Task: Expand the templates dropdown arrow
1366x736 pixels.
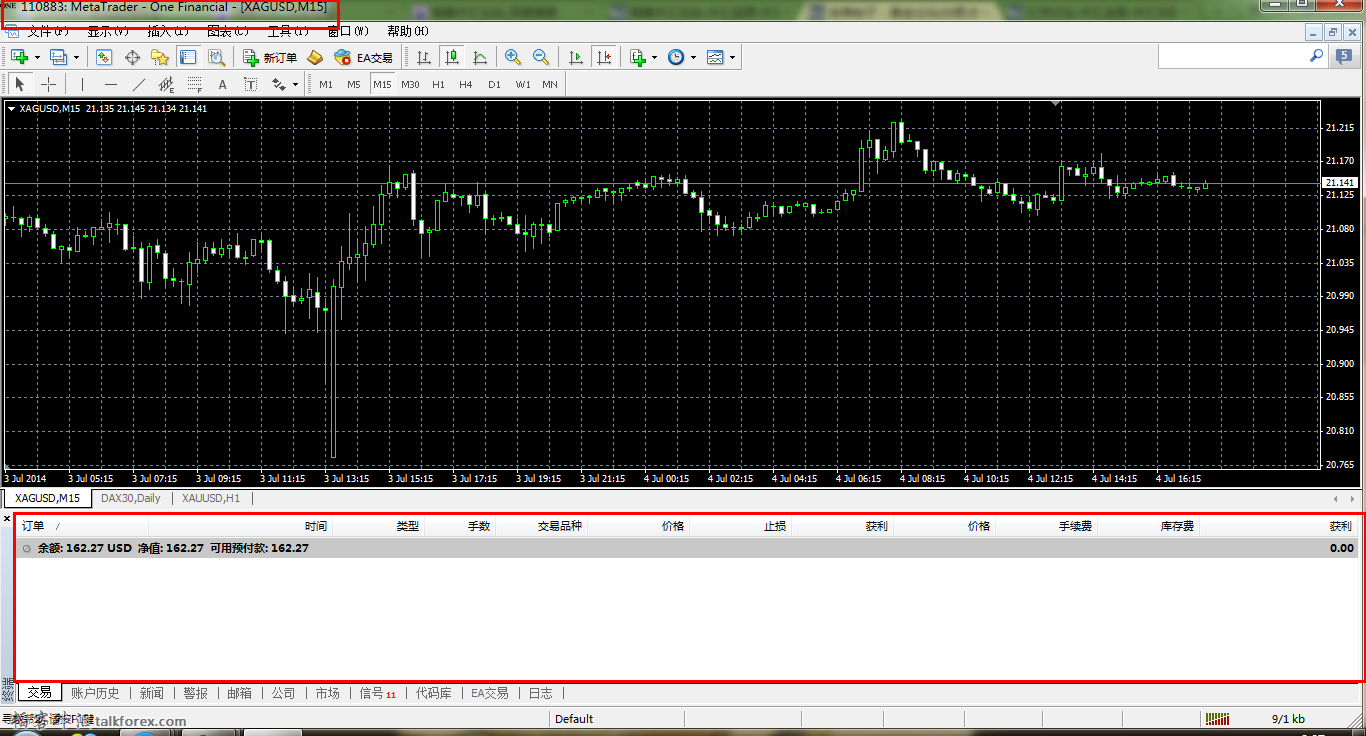Action: pos(733,57)
